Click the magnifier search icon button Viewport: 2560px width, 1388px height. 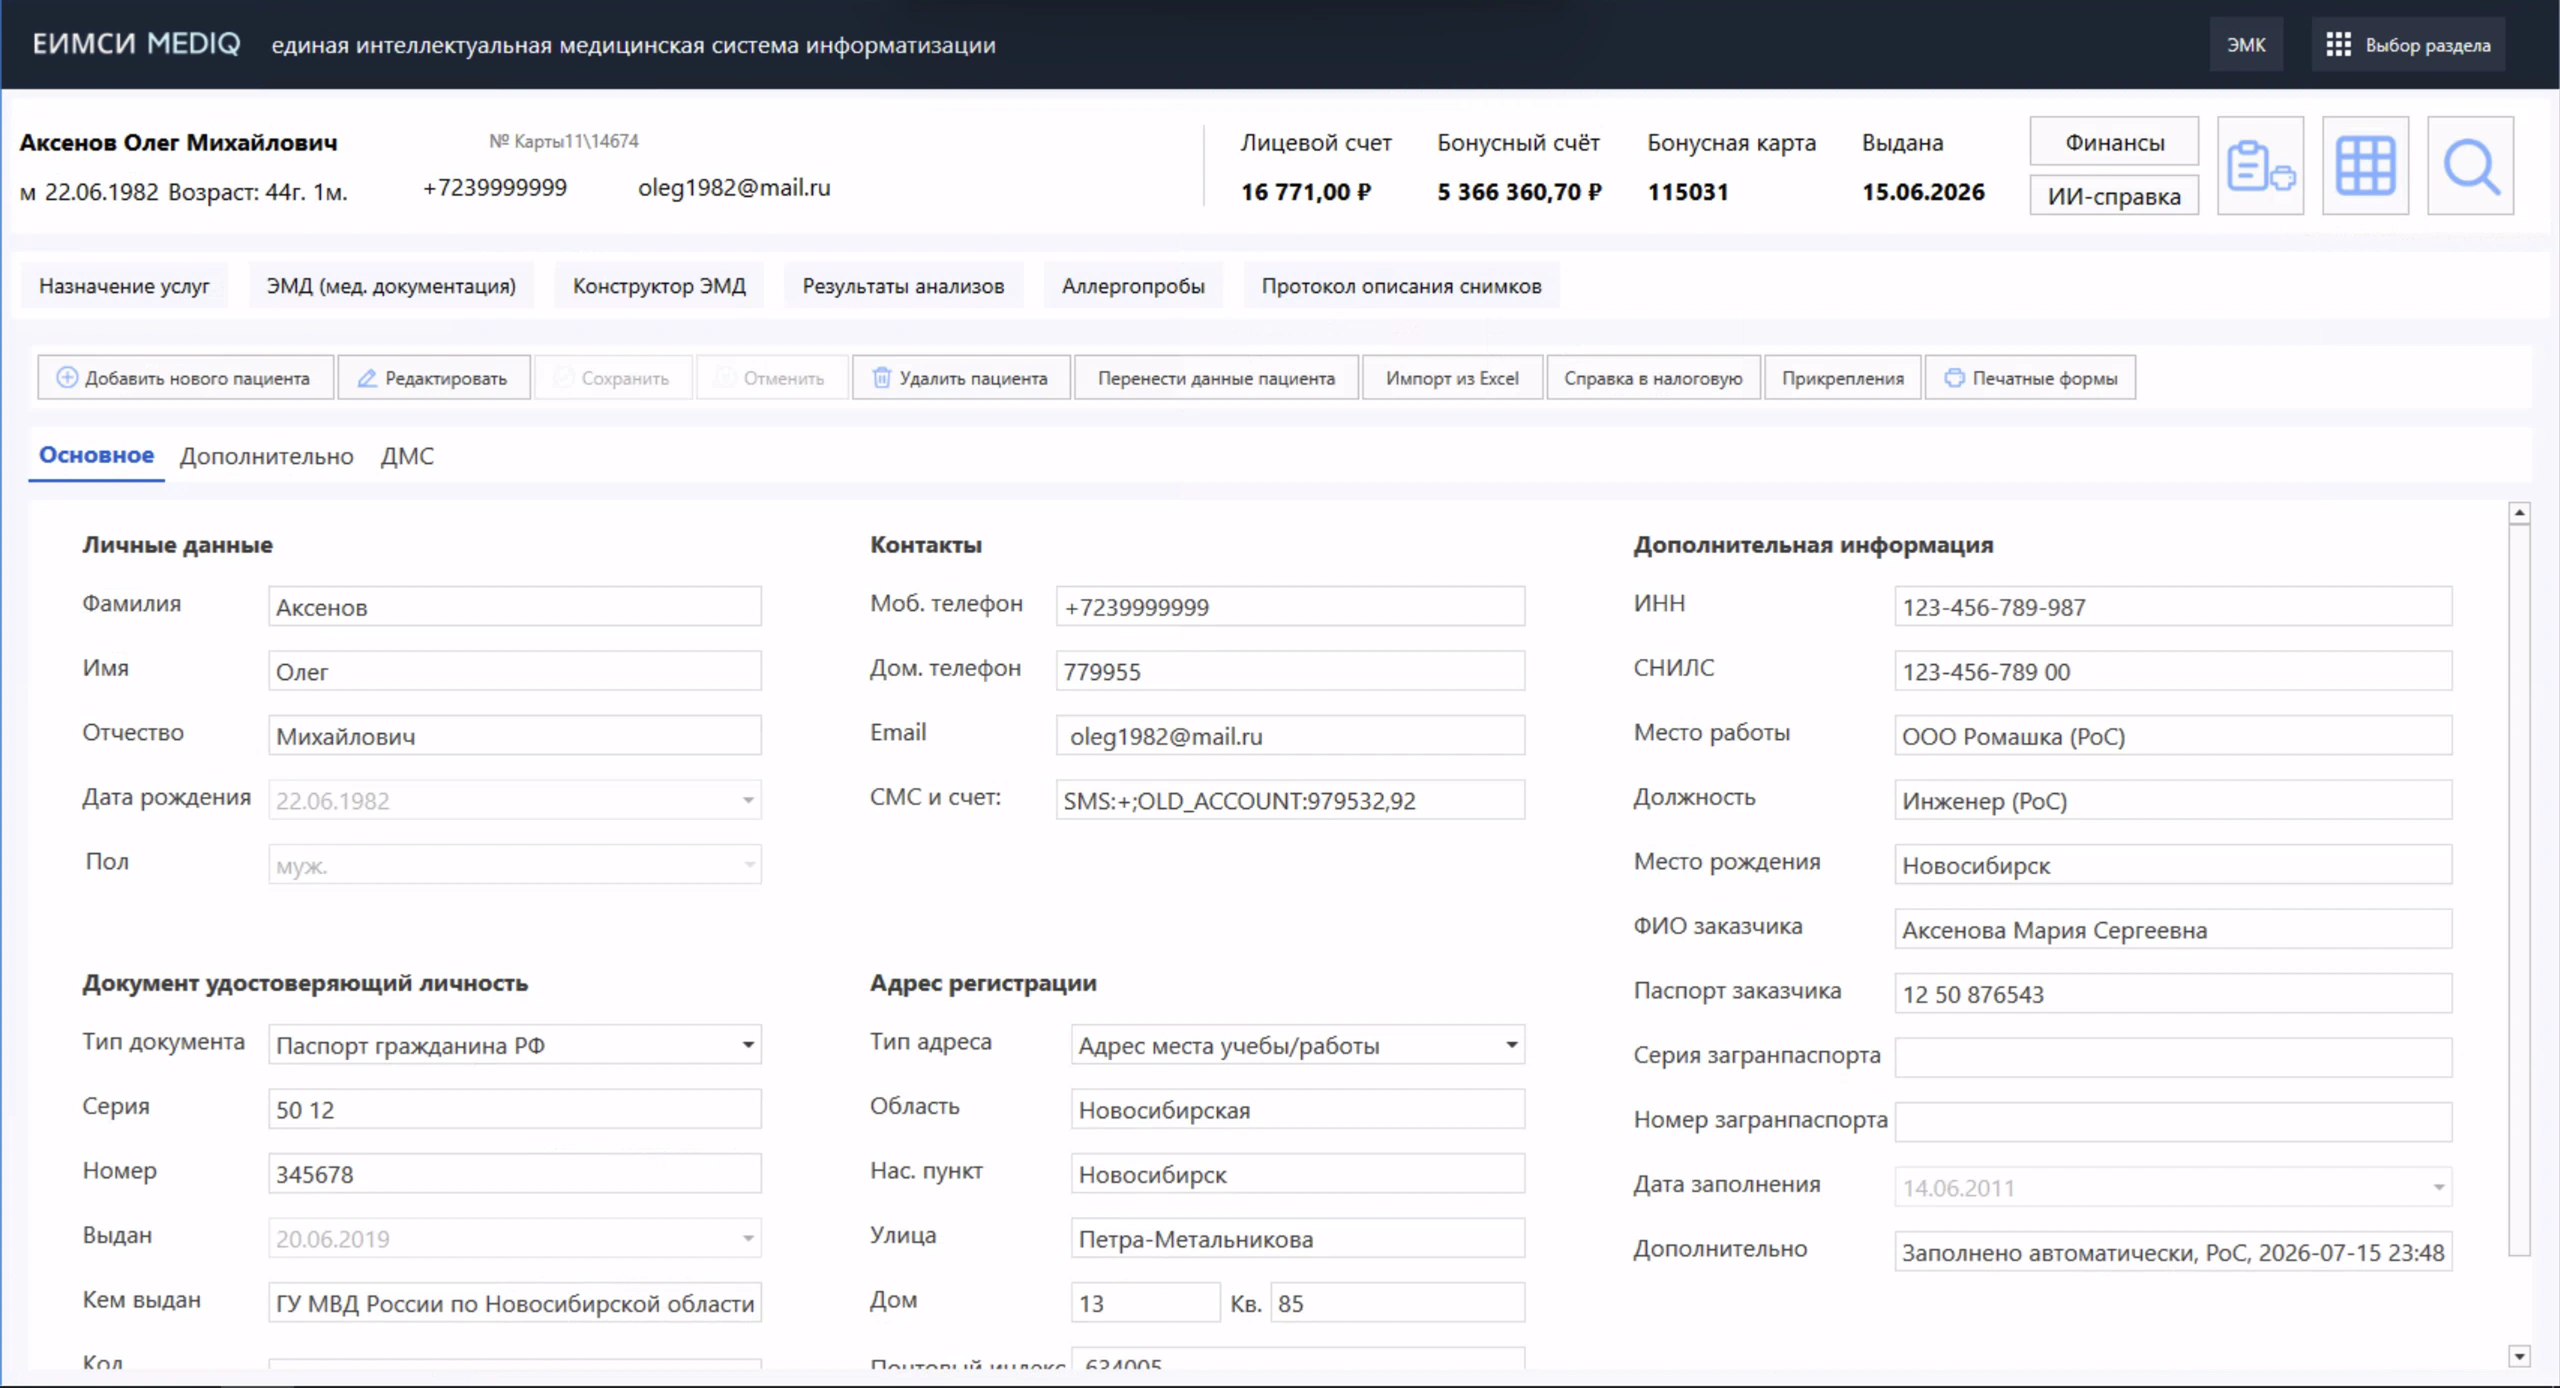(x=2470, y=166)
